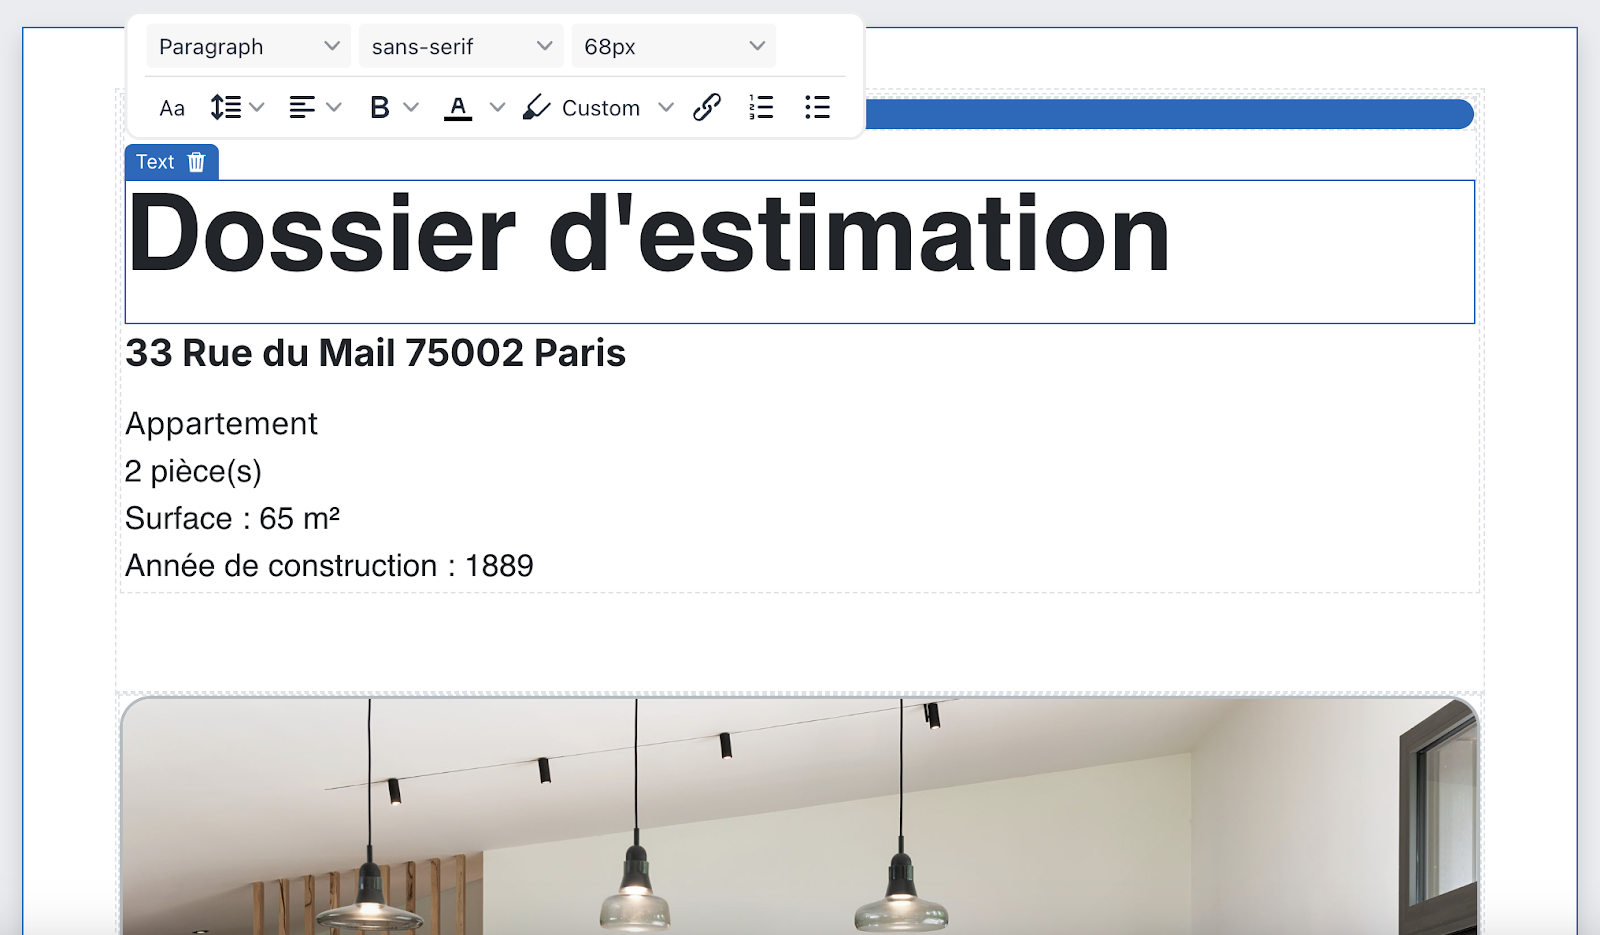Click the paintbrush style icon
This screenshot has height=935, width=1600.
[536, 107]
